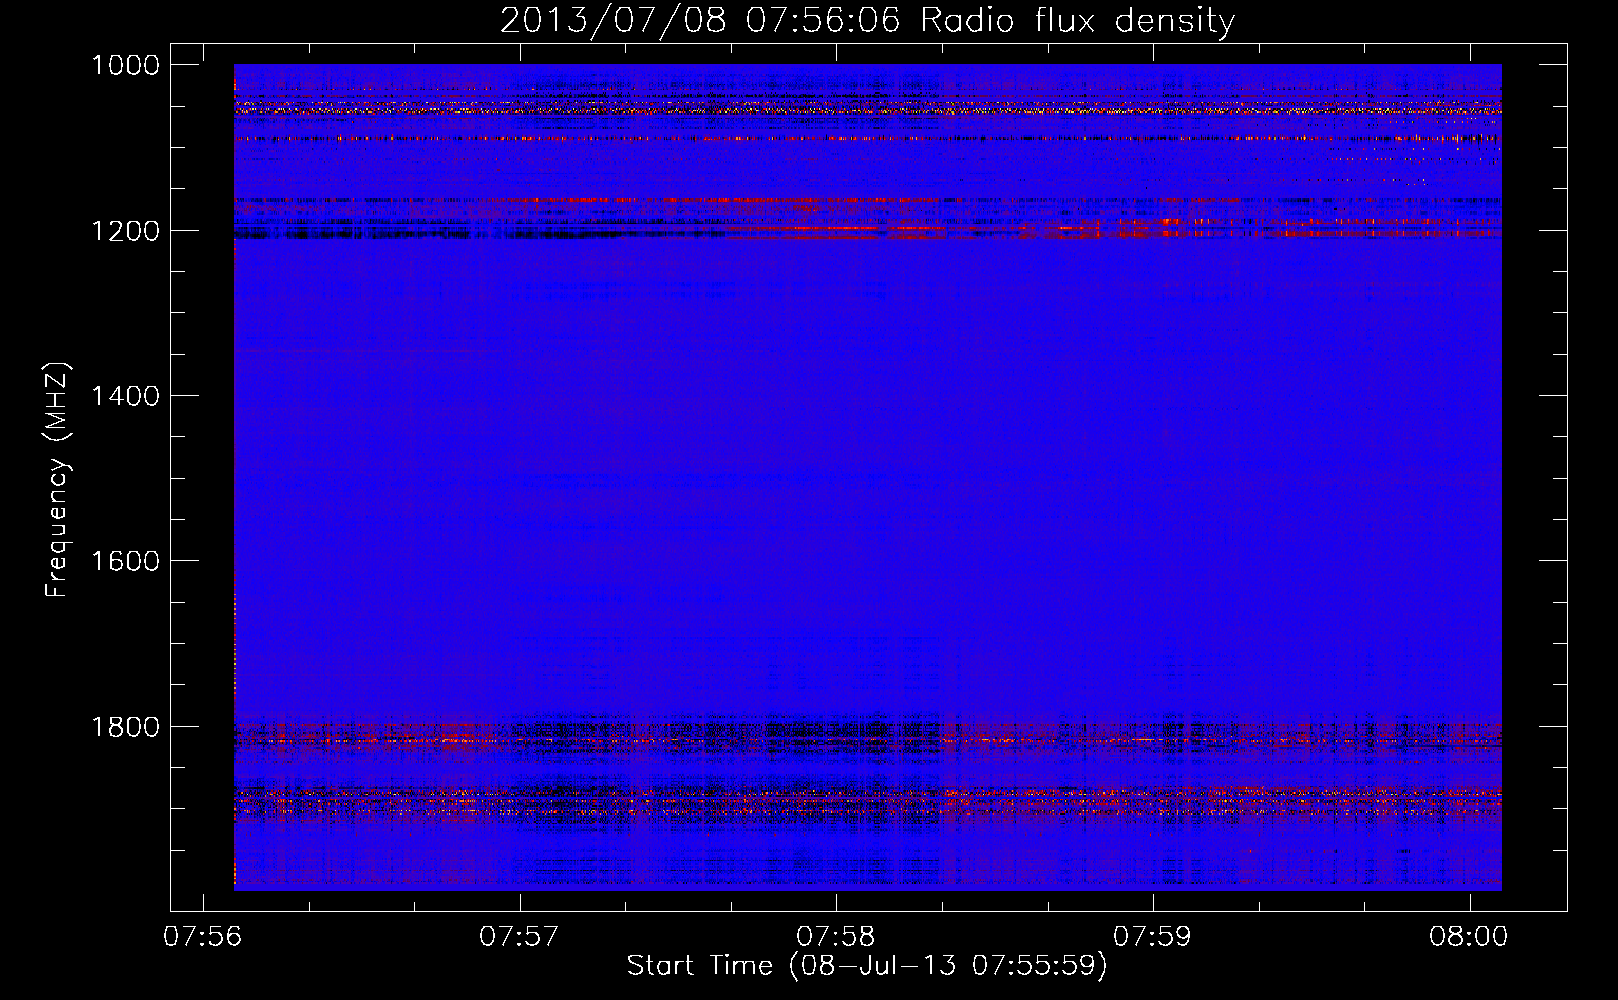The height and width of the screenshot is (1000, 1618).
Task: Pick the 1600 frequency tick label
Action: 125,561
